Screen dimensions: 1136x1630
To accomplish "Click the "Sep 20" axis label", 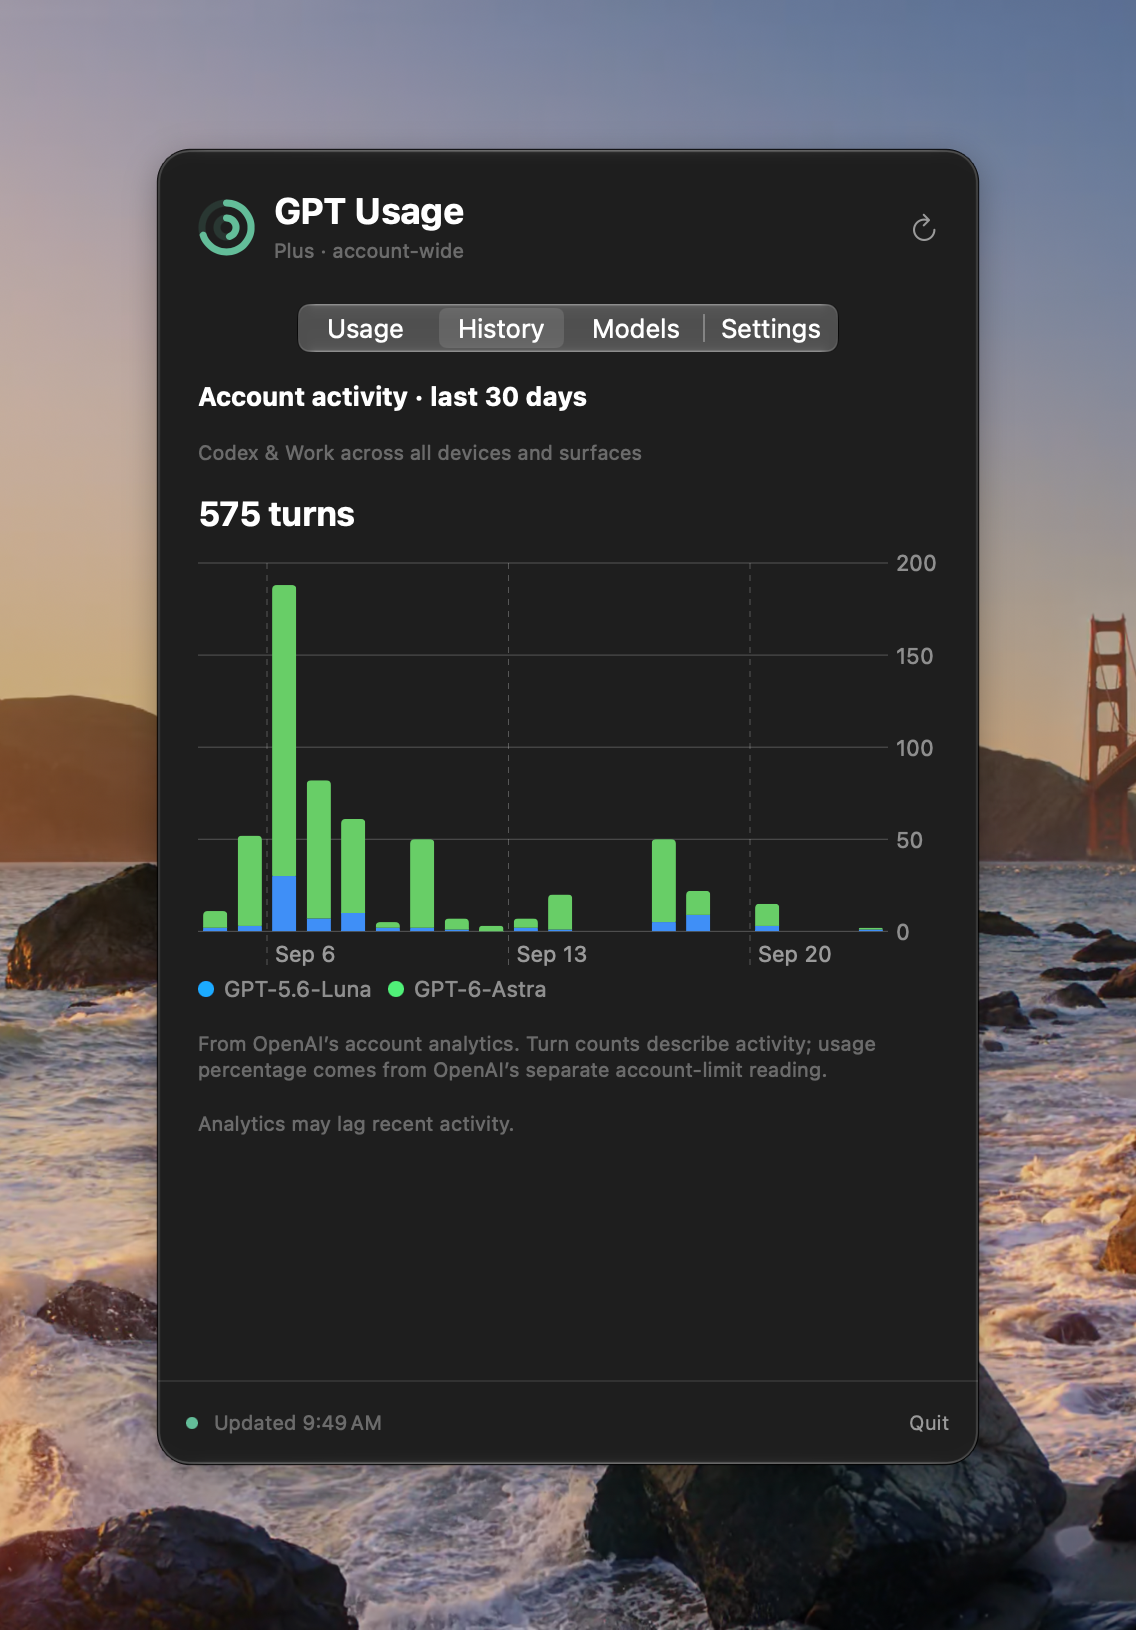I will 795,954.
